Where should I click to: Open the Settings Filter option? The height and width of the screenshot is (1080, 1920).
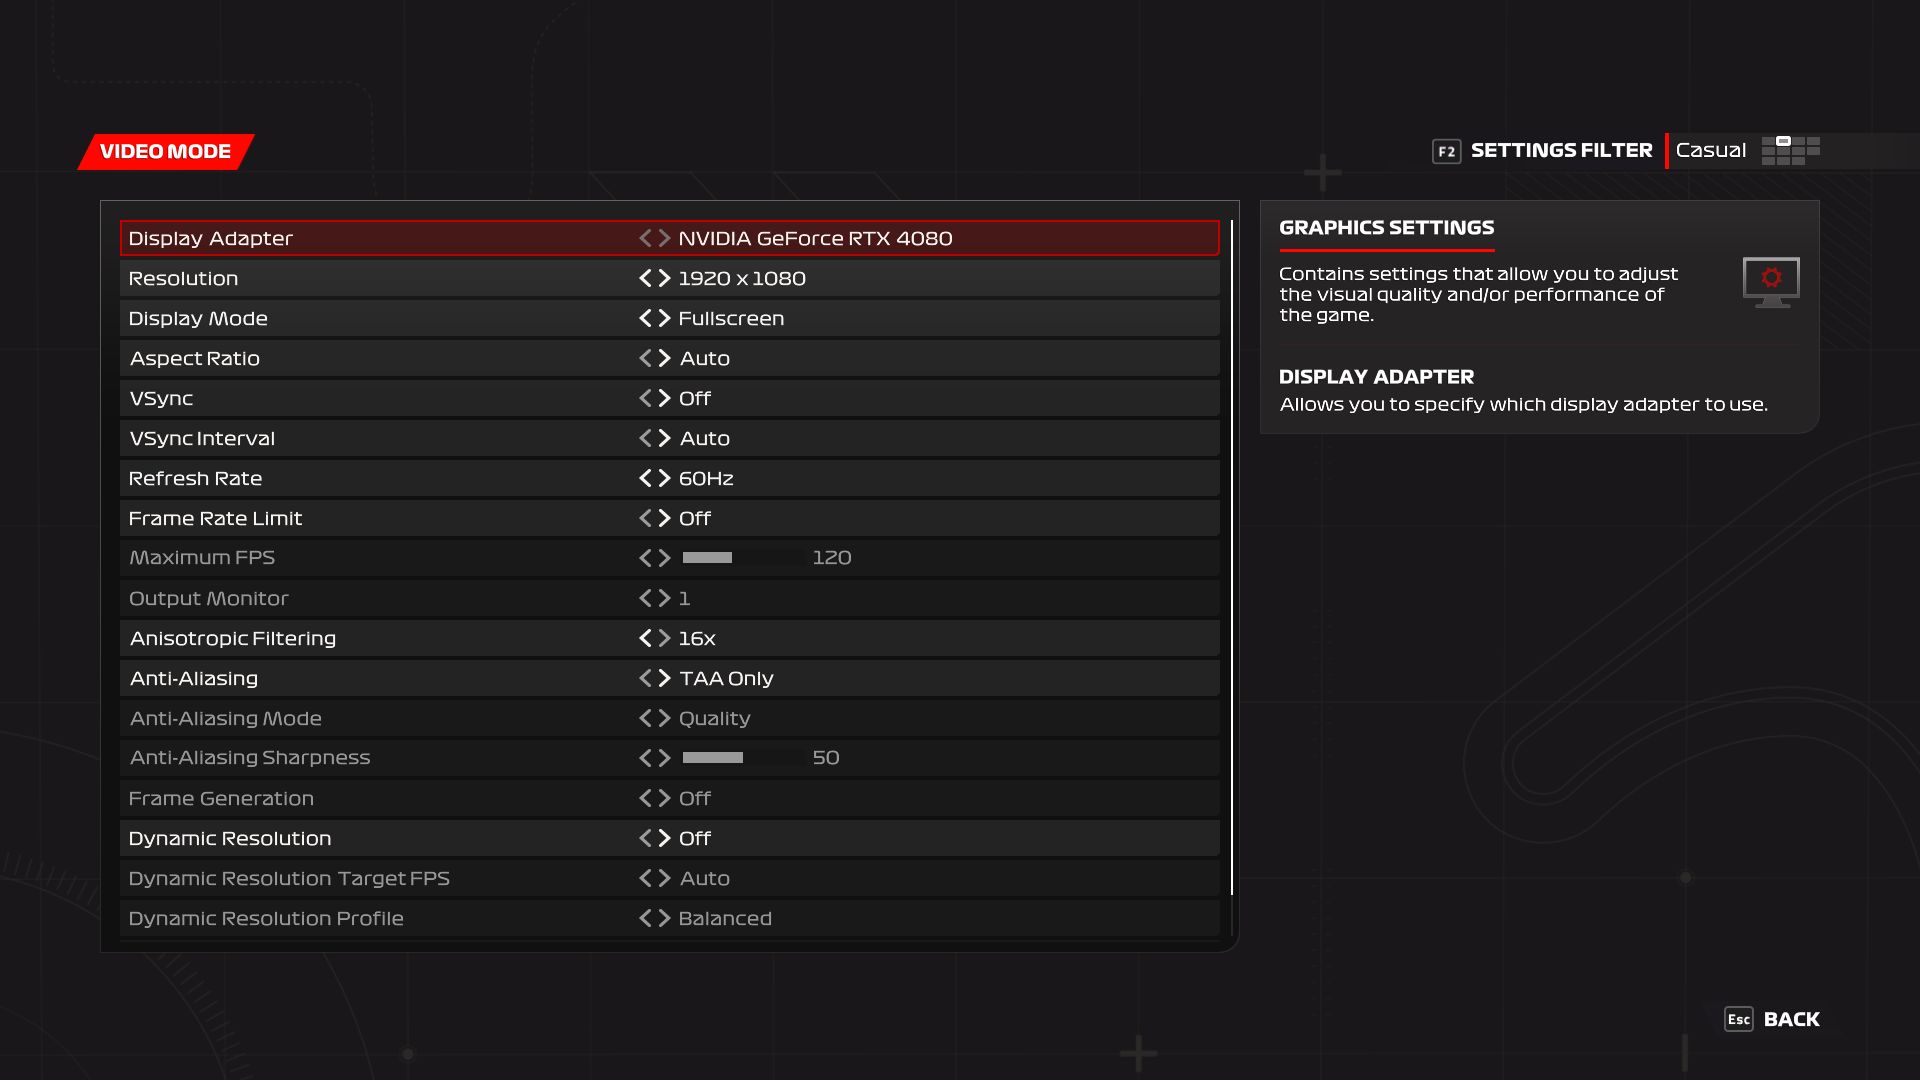pyautogui.click(x=1561, y=150)
